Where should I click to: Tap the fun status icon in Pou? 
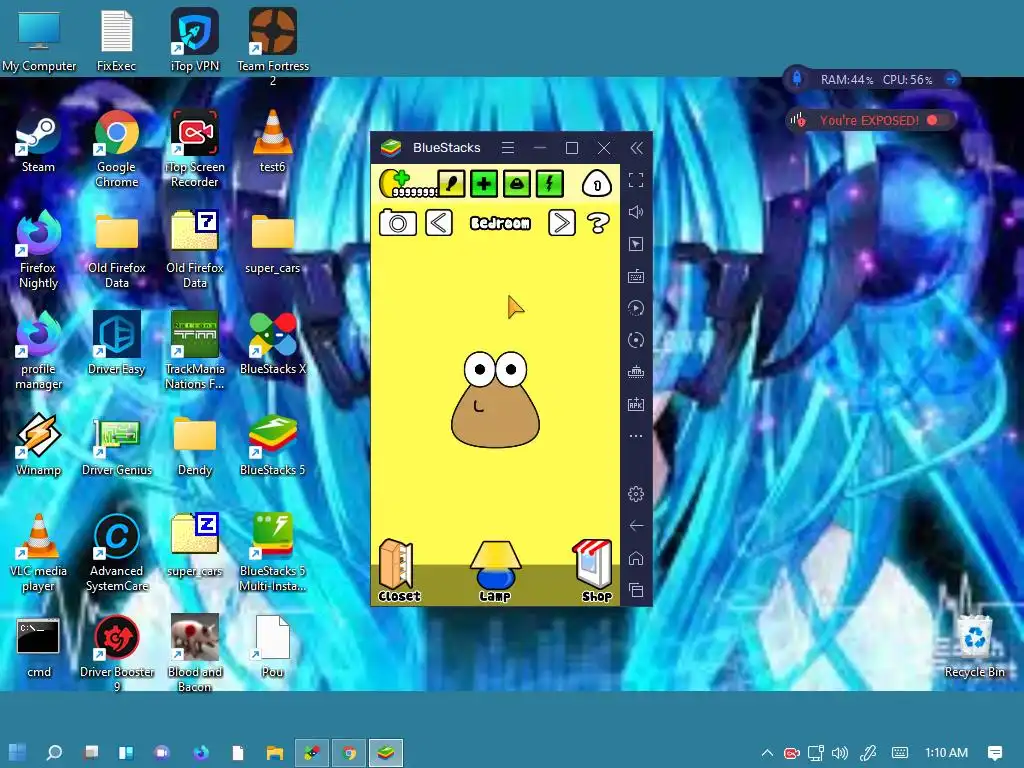[x=517, y=184]
